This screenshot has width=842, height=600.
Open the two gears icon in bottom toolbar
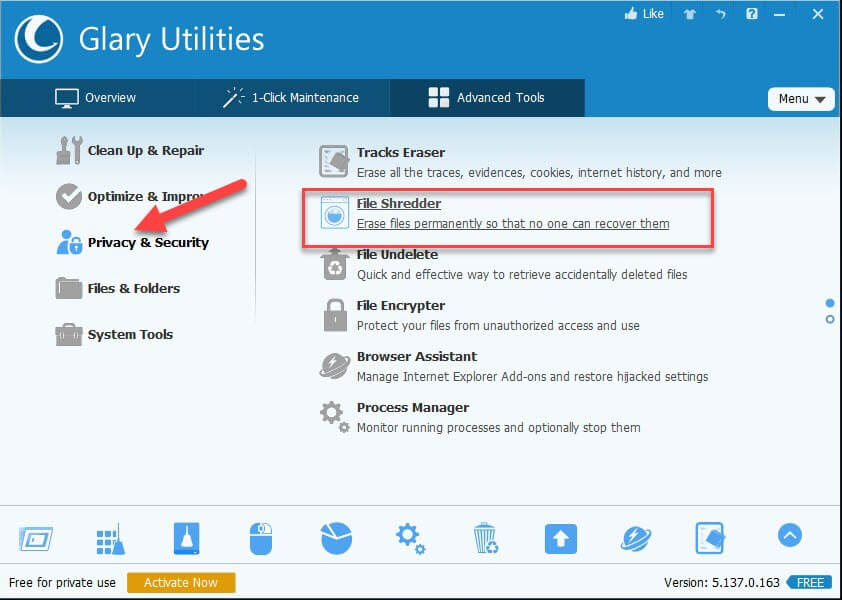pyautogui.click(x=411, y=539)
